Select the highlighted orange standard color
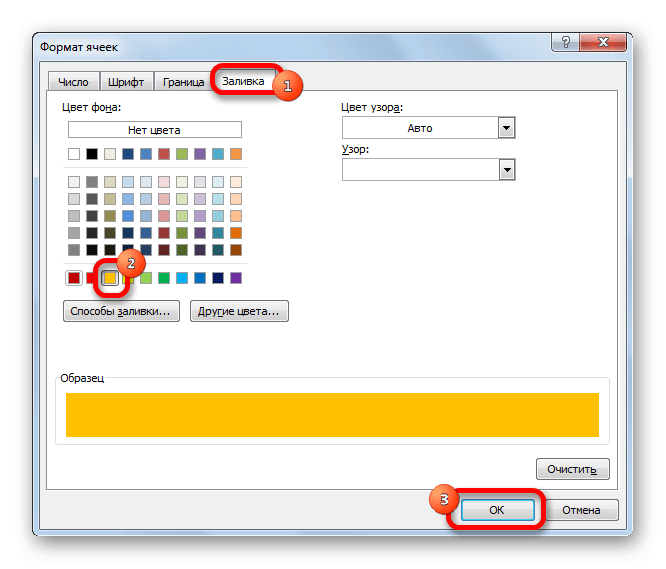 pos(110,278)
